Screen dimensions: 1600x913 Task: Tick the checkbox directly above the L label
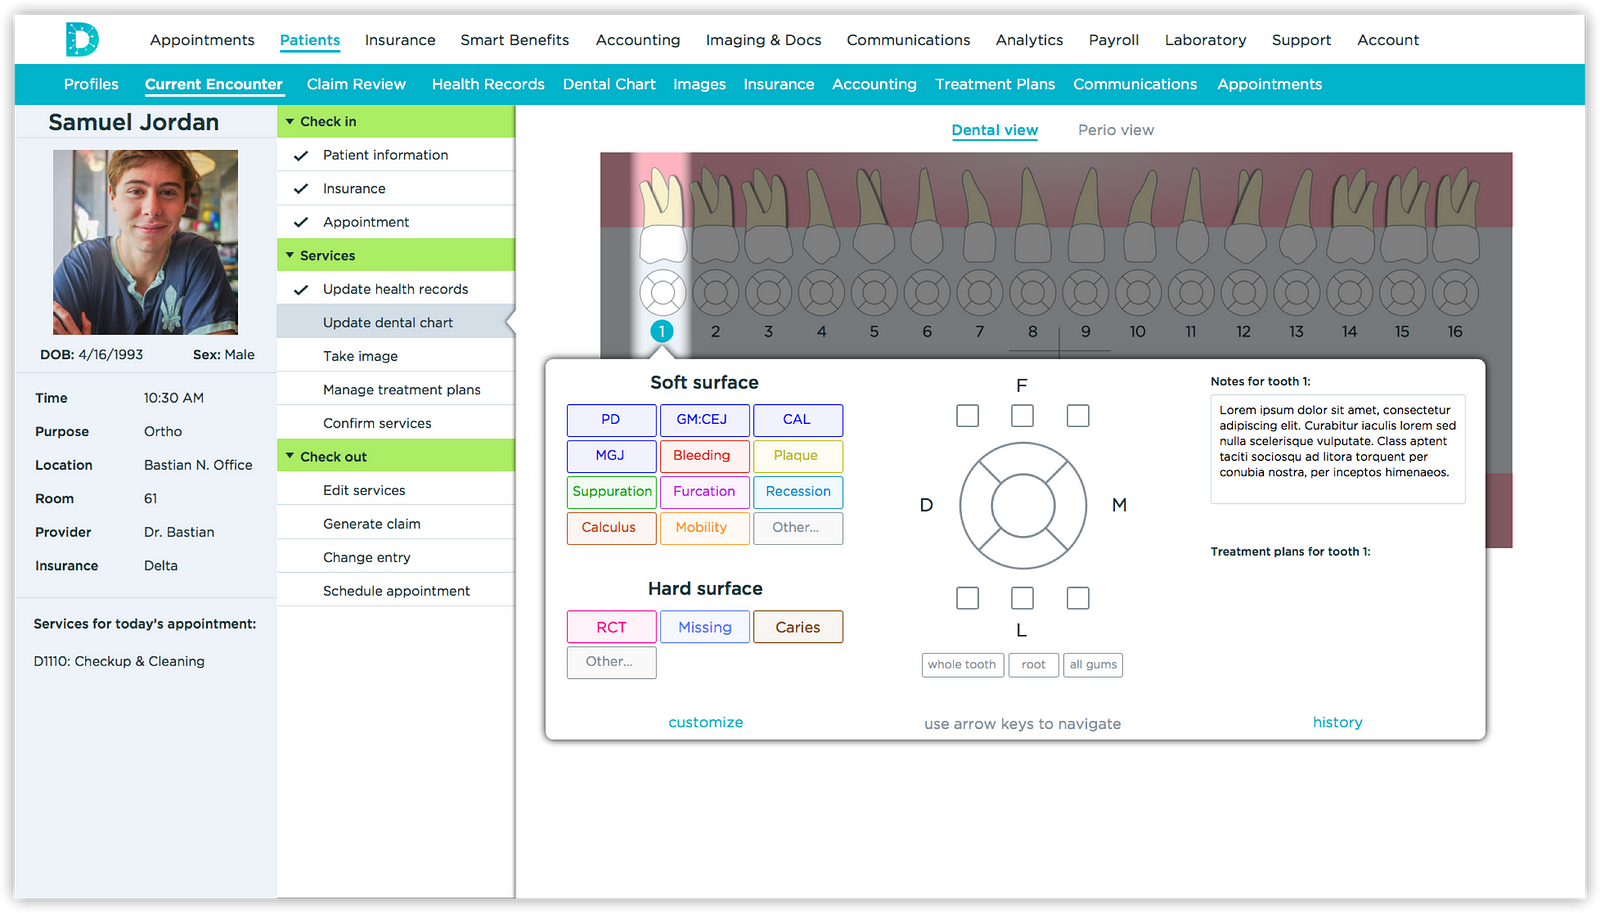1022,598
